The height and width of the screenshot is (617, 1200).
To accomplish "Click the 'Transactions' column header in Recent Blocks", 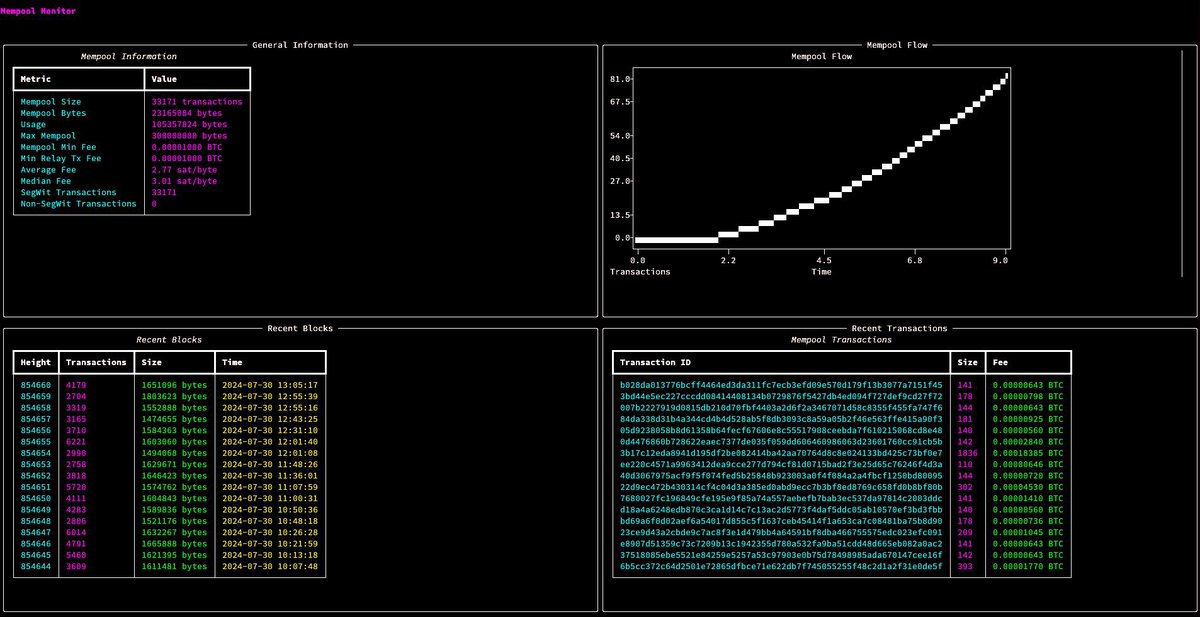I will point(96,362).
